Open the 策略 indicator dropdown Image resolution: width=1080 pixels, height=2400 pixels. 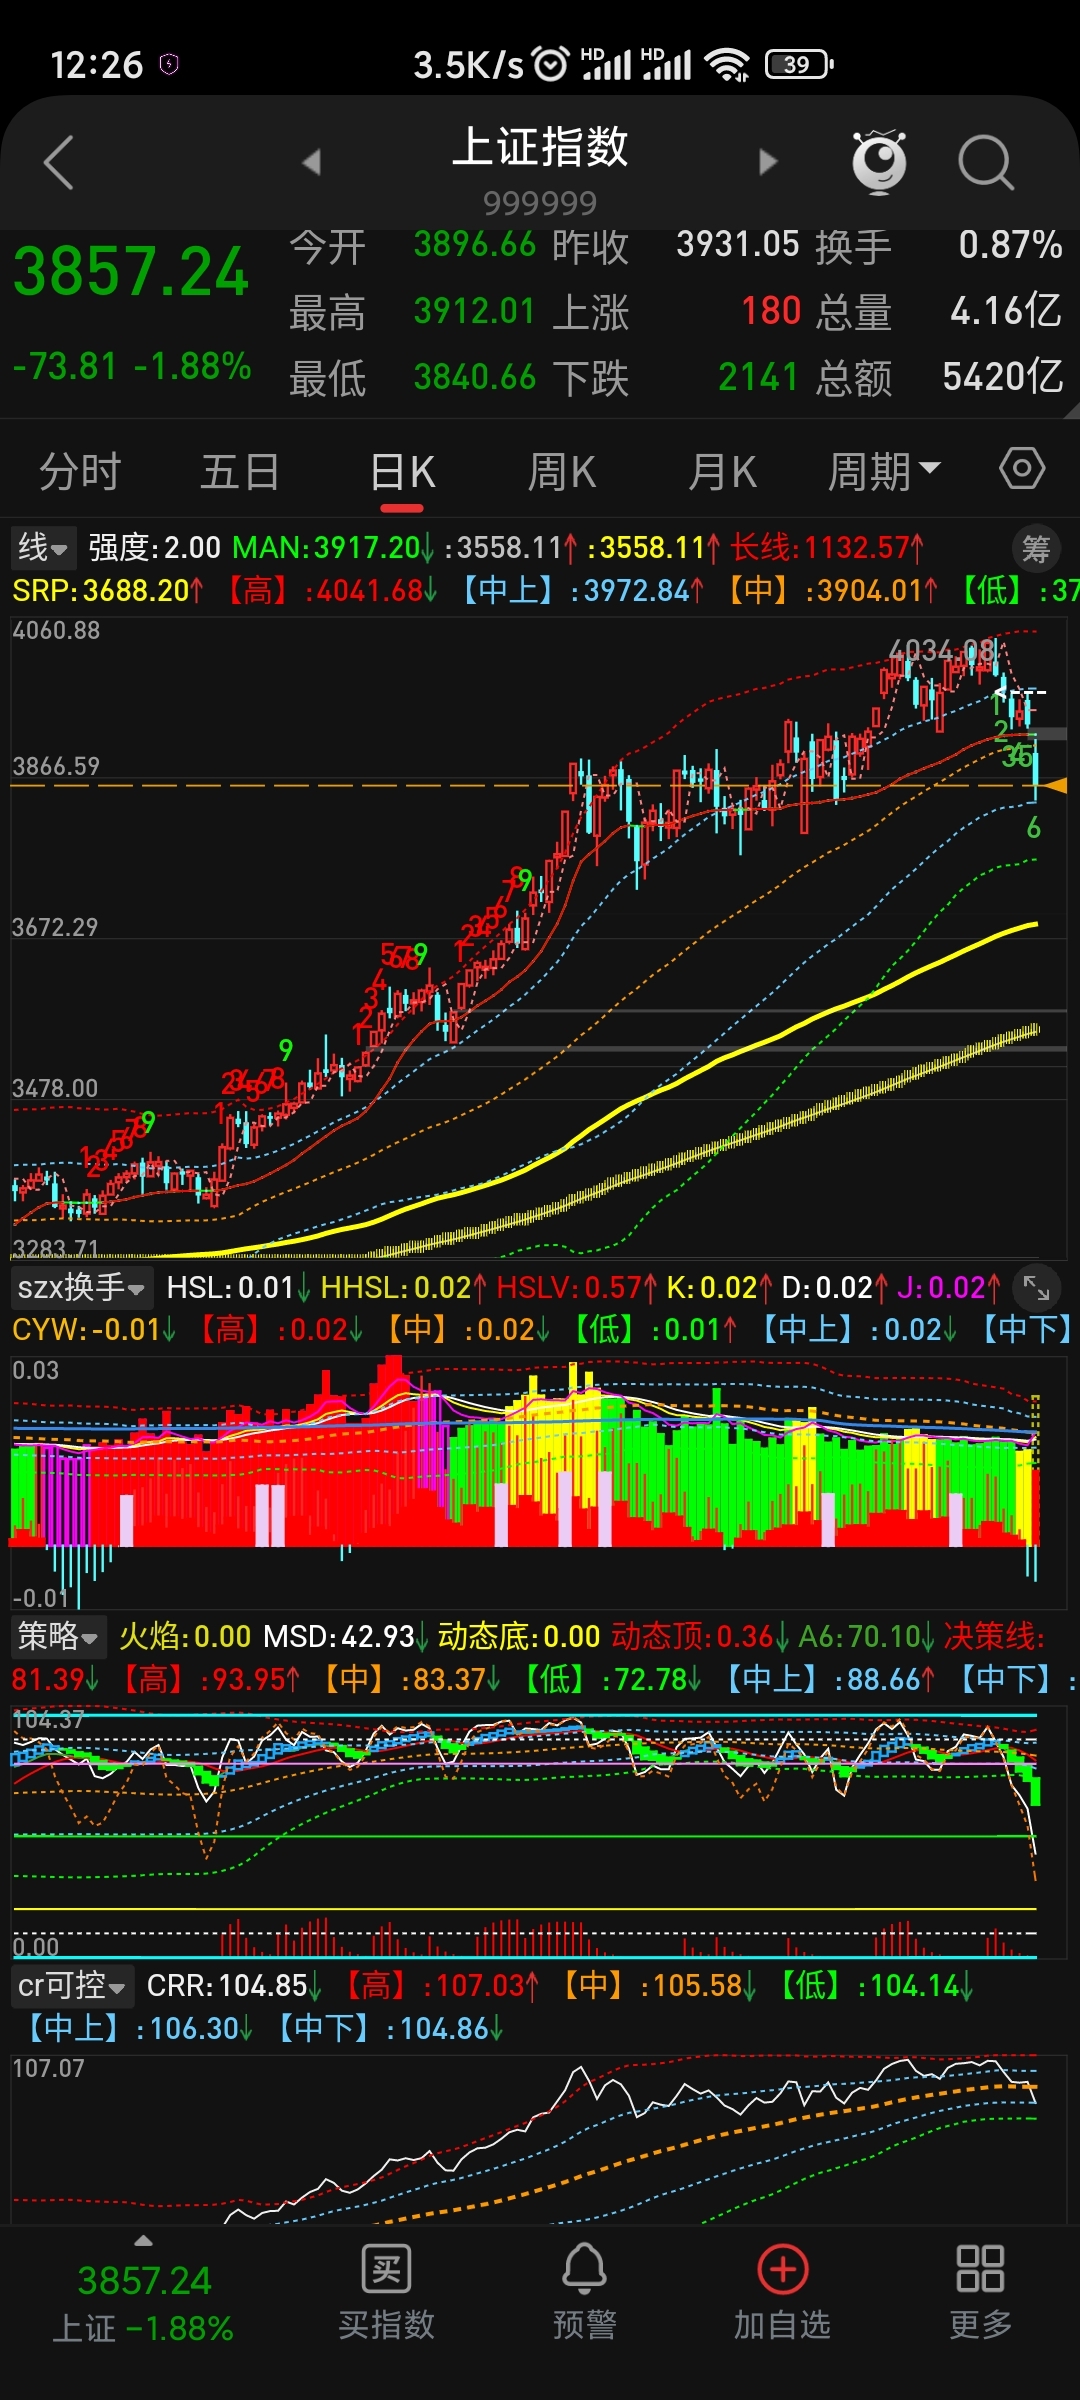[x=58, y=1636]
